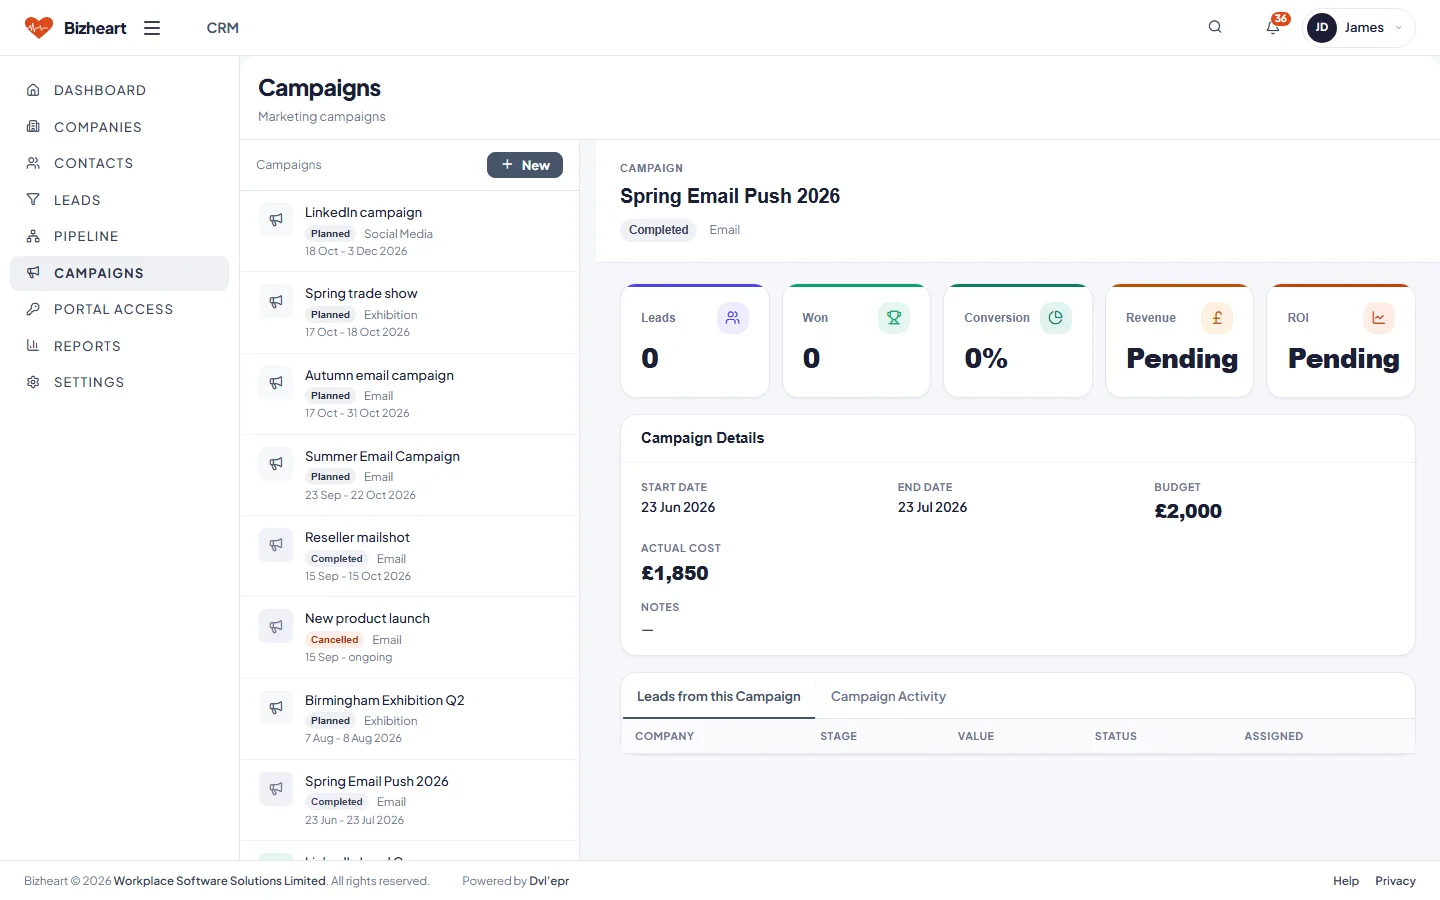Open Leads in sidebar

click(119, 200)
